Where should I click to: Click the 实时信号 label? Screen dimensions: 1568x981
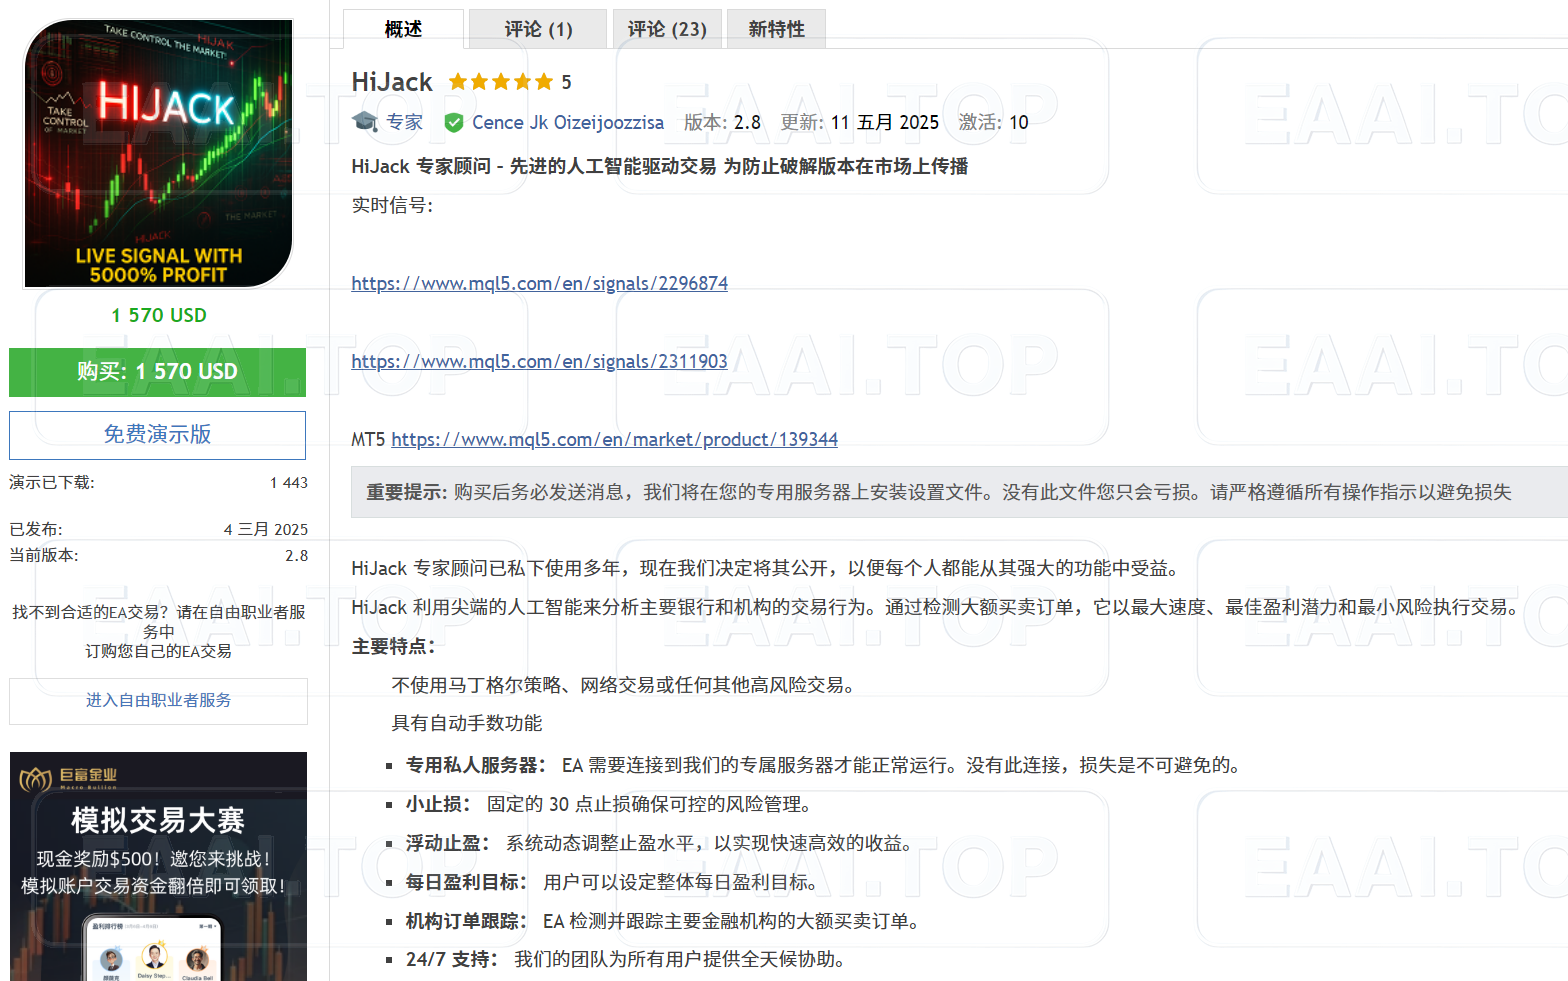pos(392,205)
